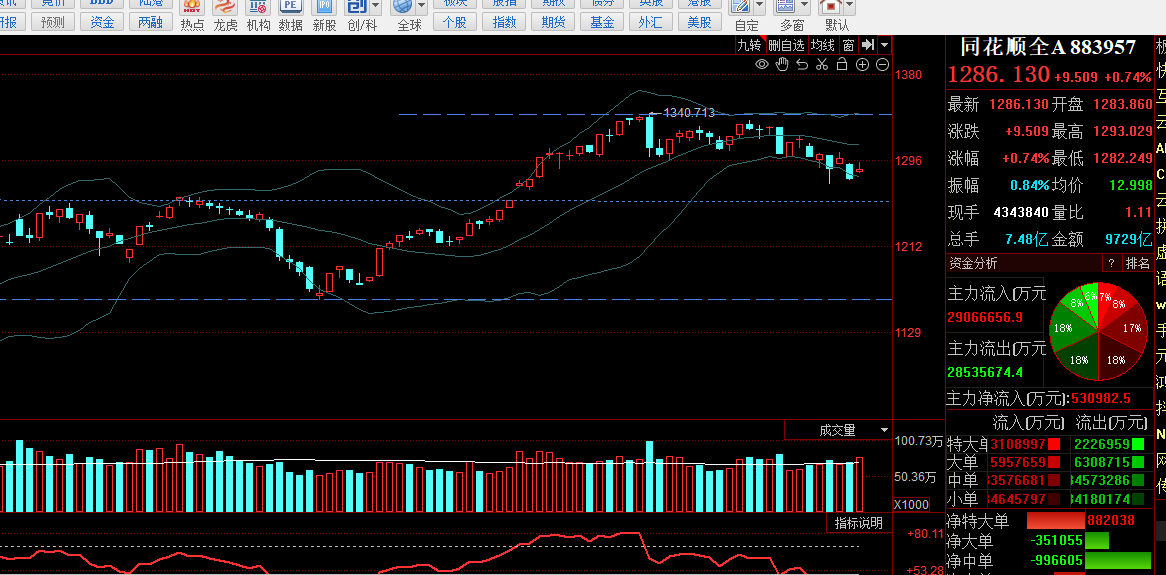Toggle the 九转 indicator
Viewport: 1166px width, 575px height.
[750, 45]
